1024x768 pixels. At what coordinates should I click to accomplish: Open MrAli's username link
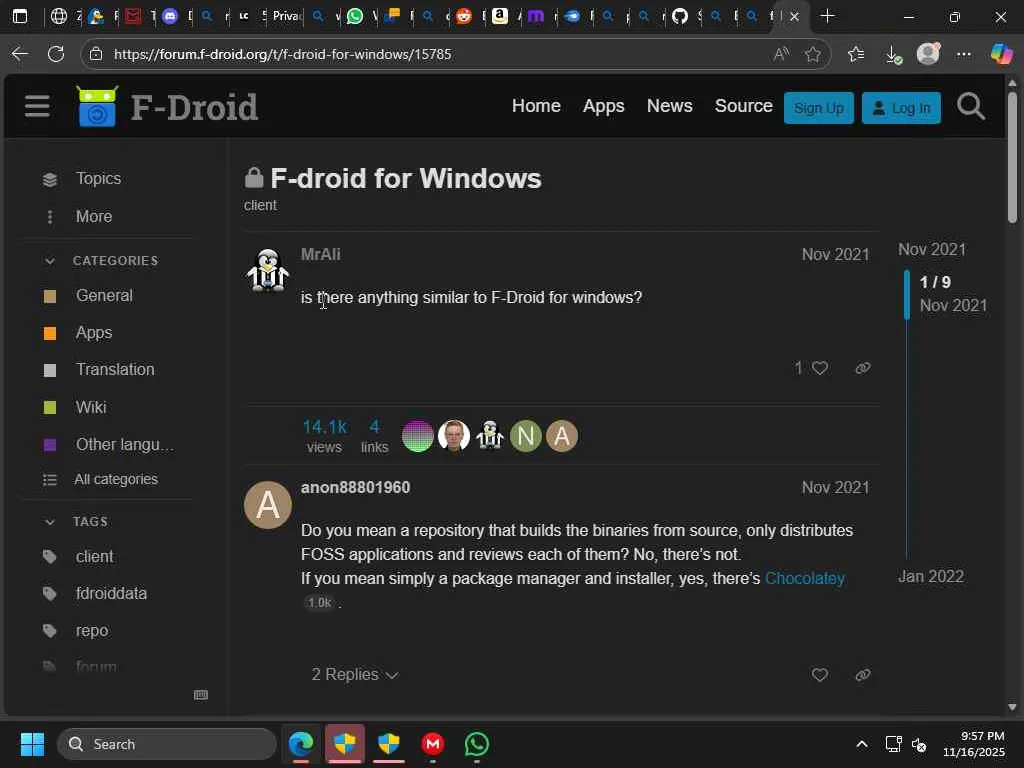321,254
